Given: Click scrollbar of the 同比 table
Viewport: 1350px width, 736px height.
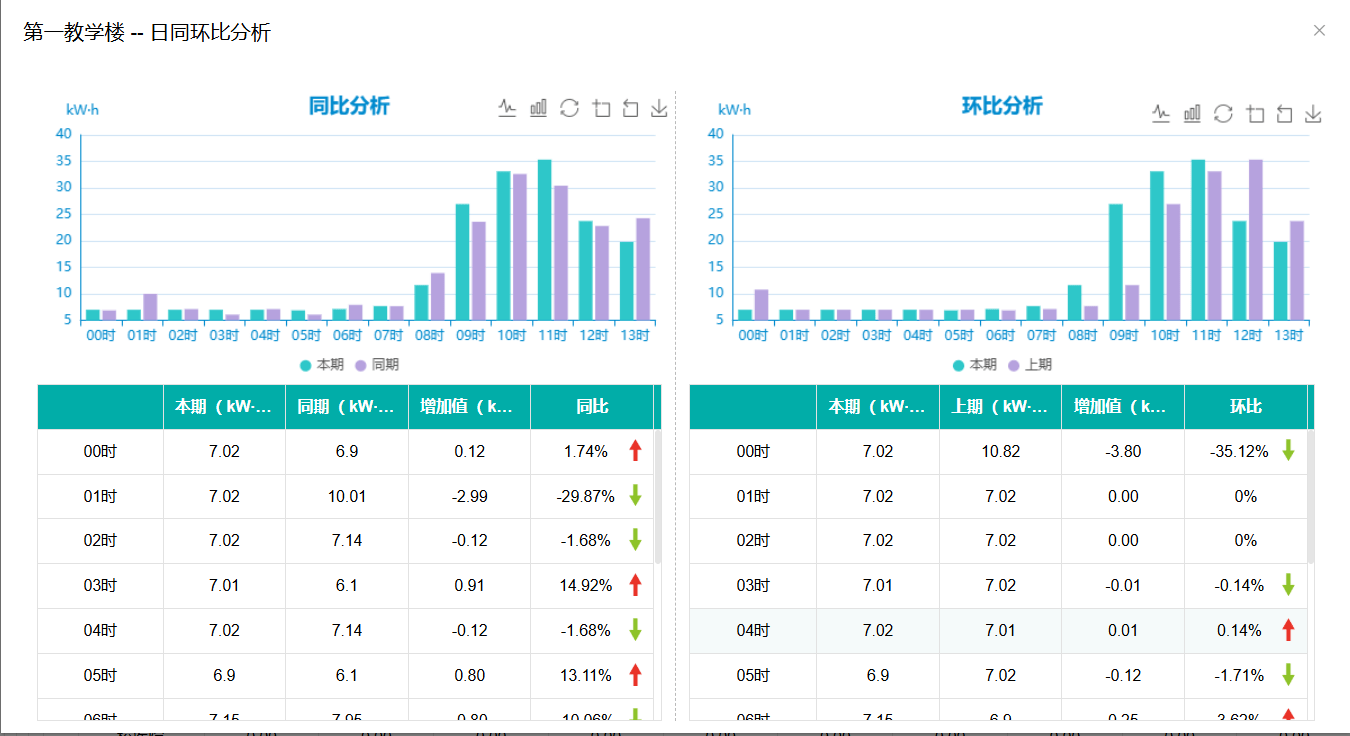Looking at the screenshot, I should [x=657, y=497].
